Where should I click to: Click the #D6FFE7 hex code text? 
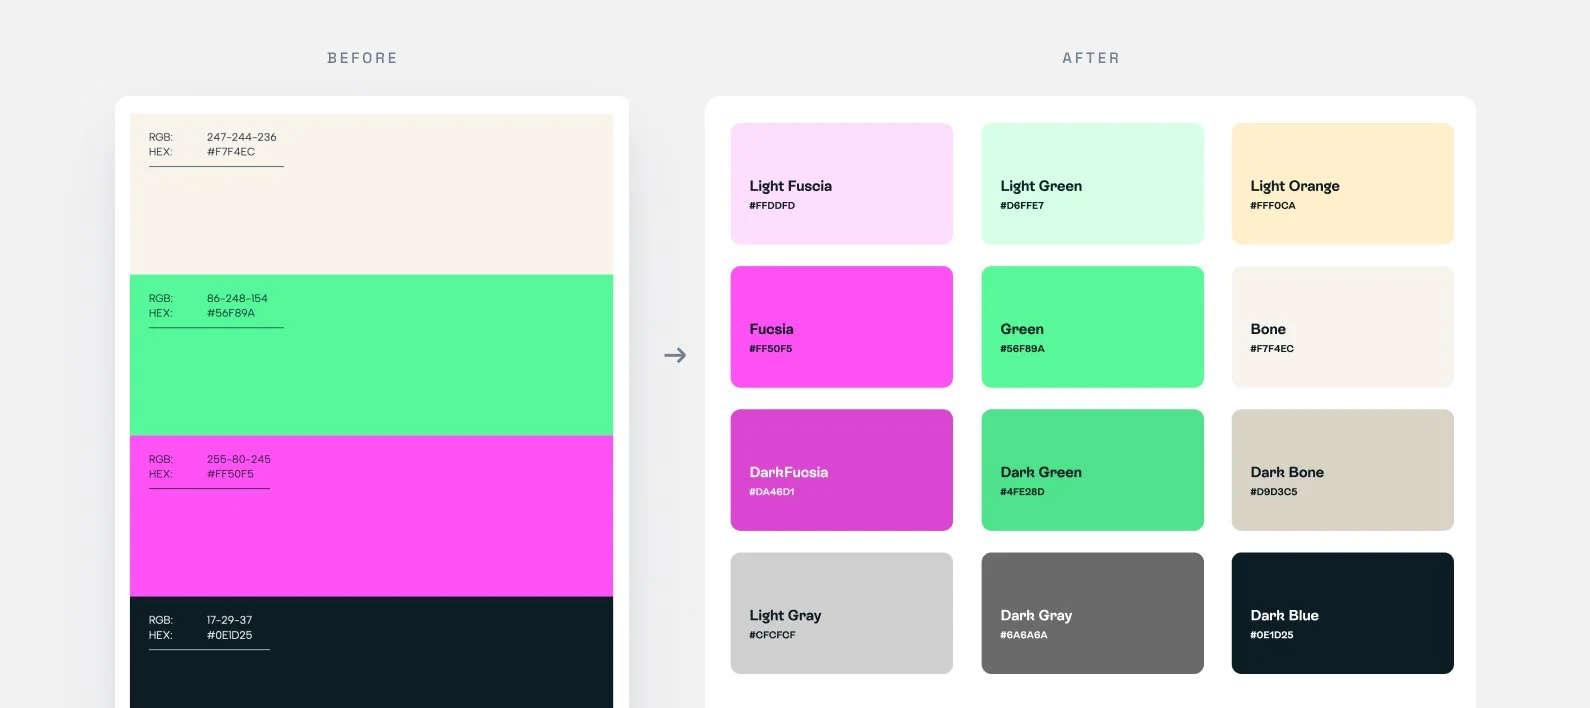[x=1022, y=206]
